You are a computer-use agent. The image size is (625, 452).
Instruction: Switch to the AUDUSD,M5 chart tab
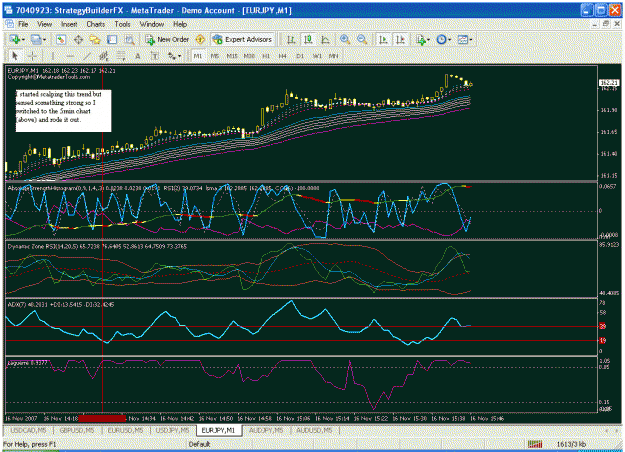[314, 430]
